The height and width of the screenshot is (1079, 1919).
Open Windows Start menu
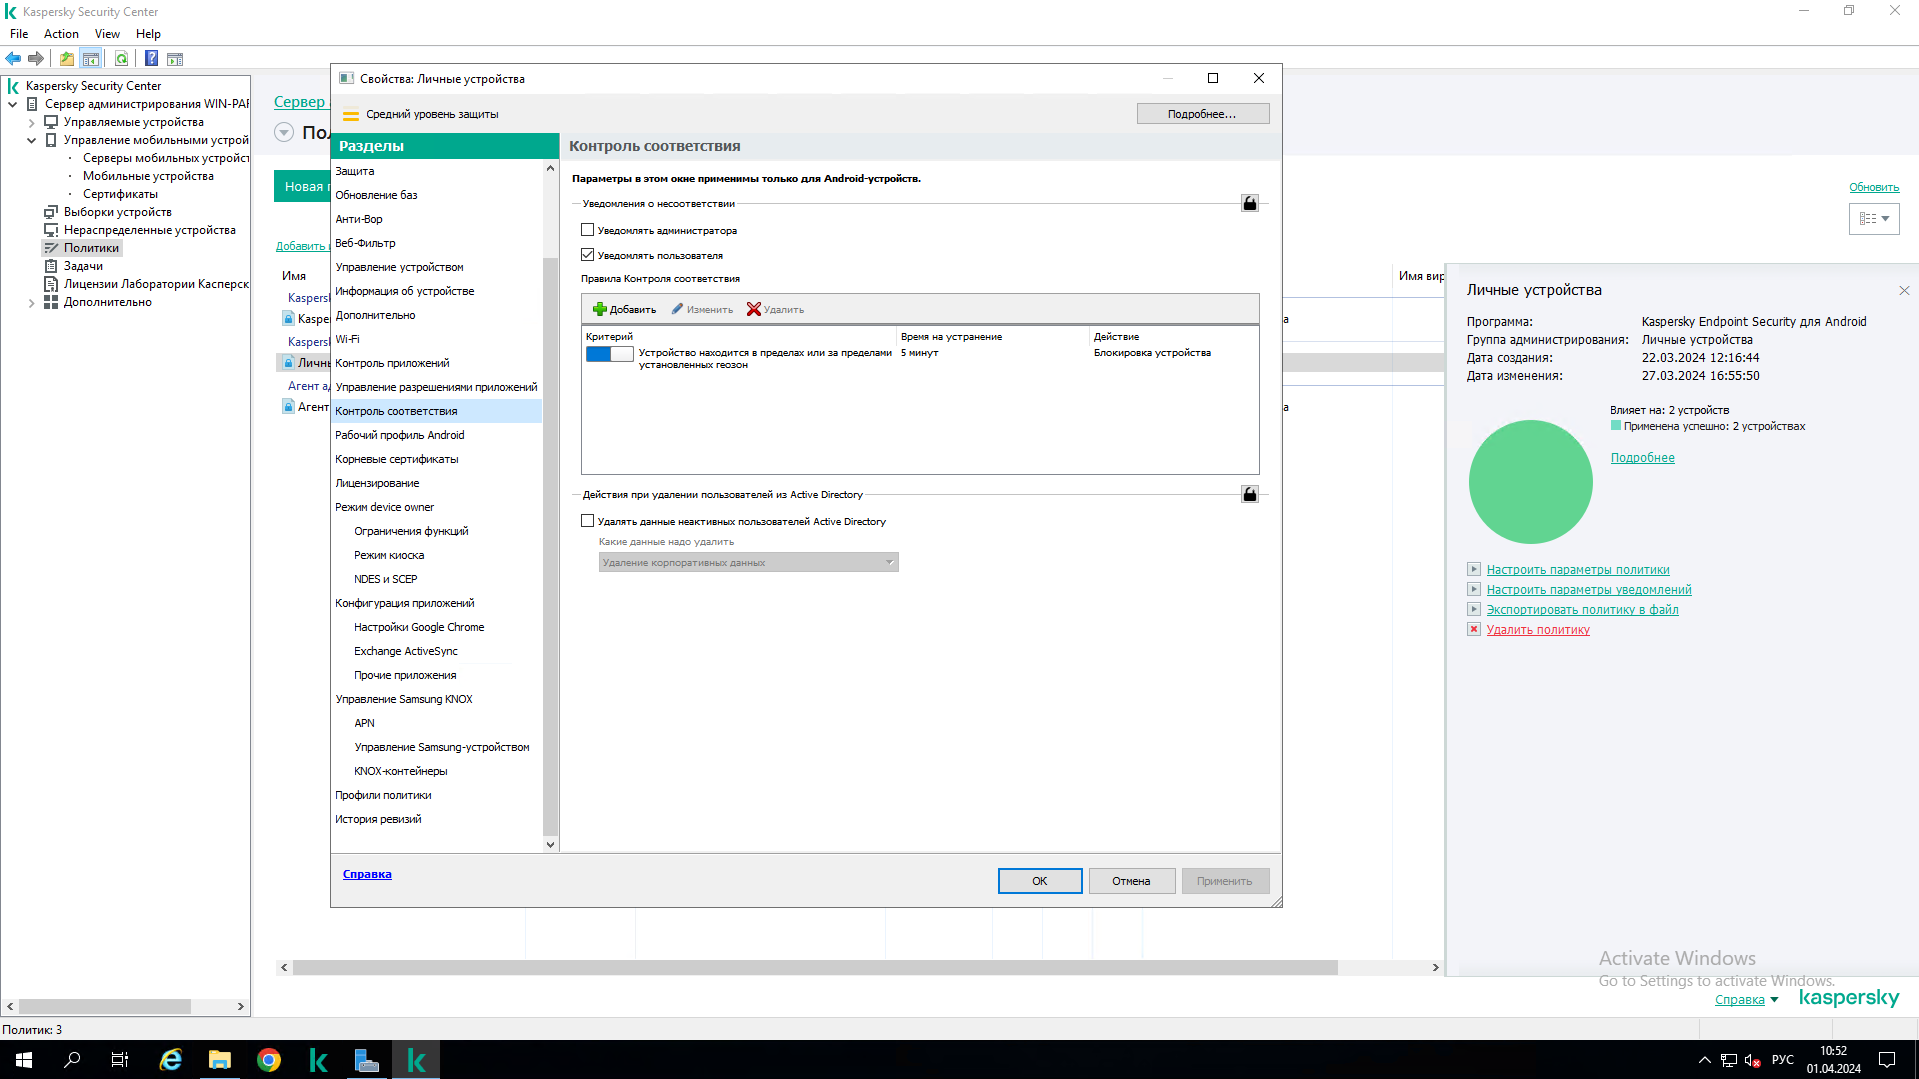[24, 1060]
